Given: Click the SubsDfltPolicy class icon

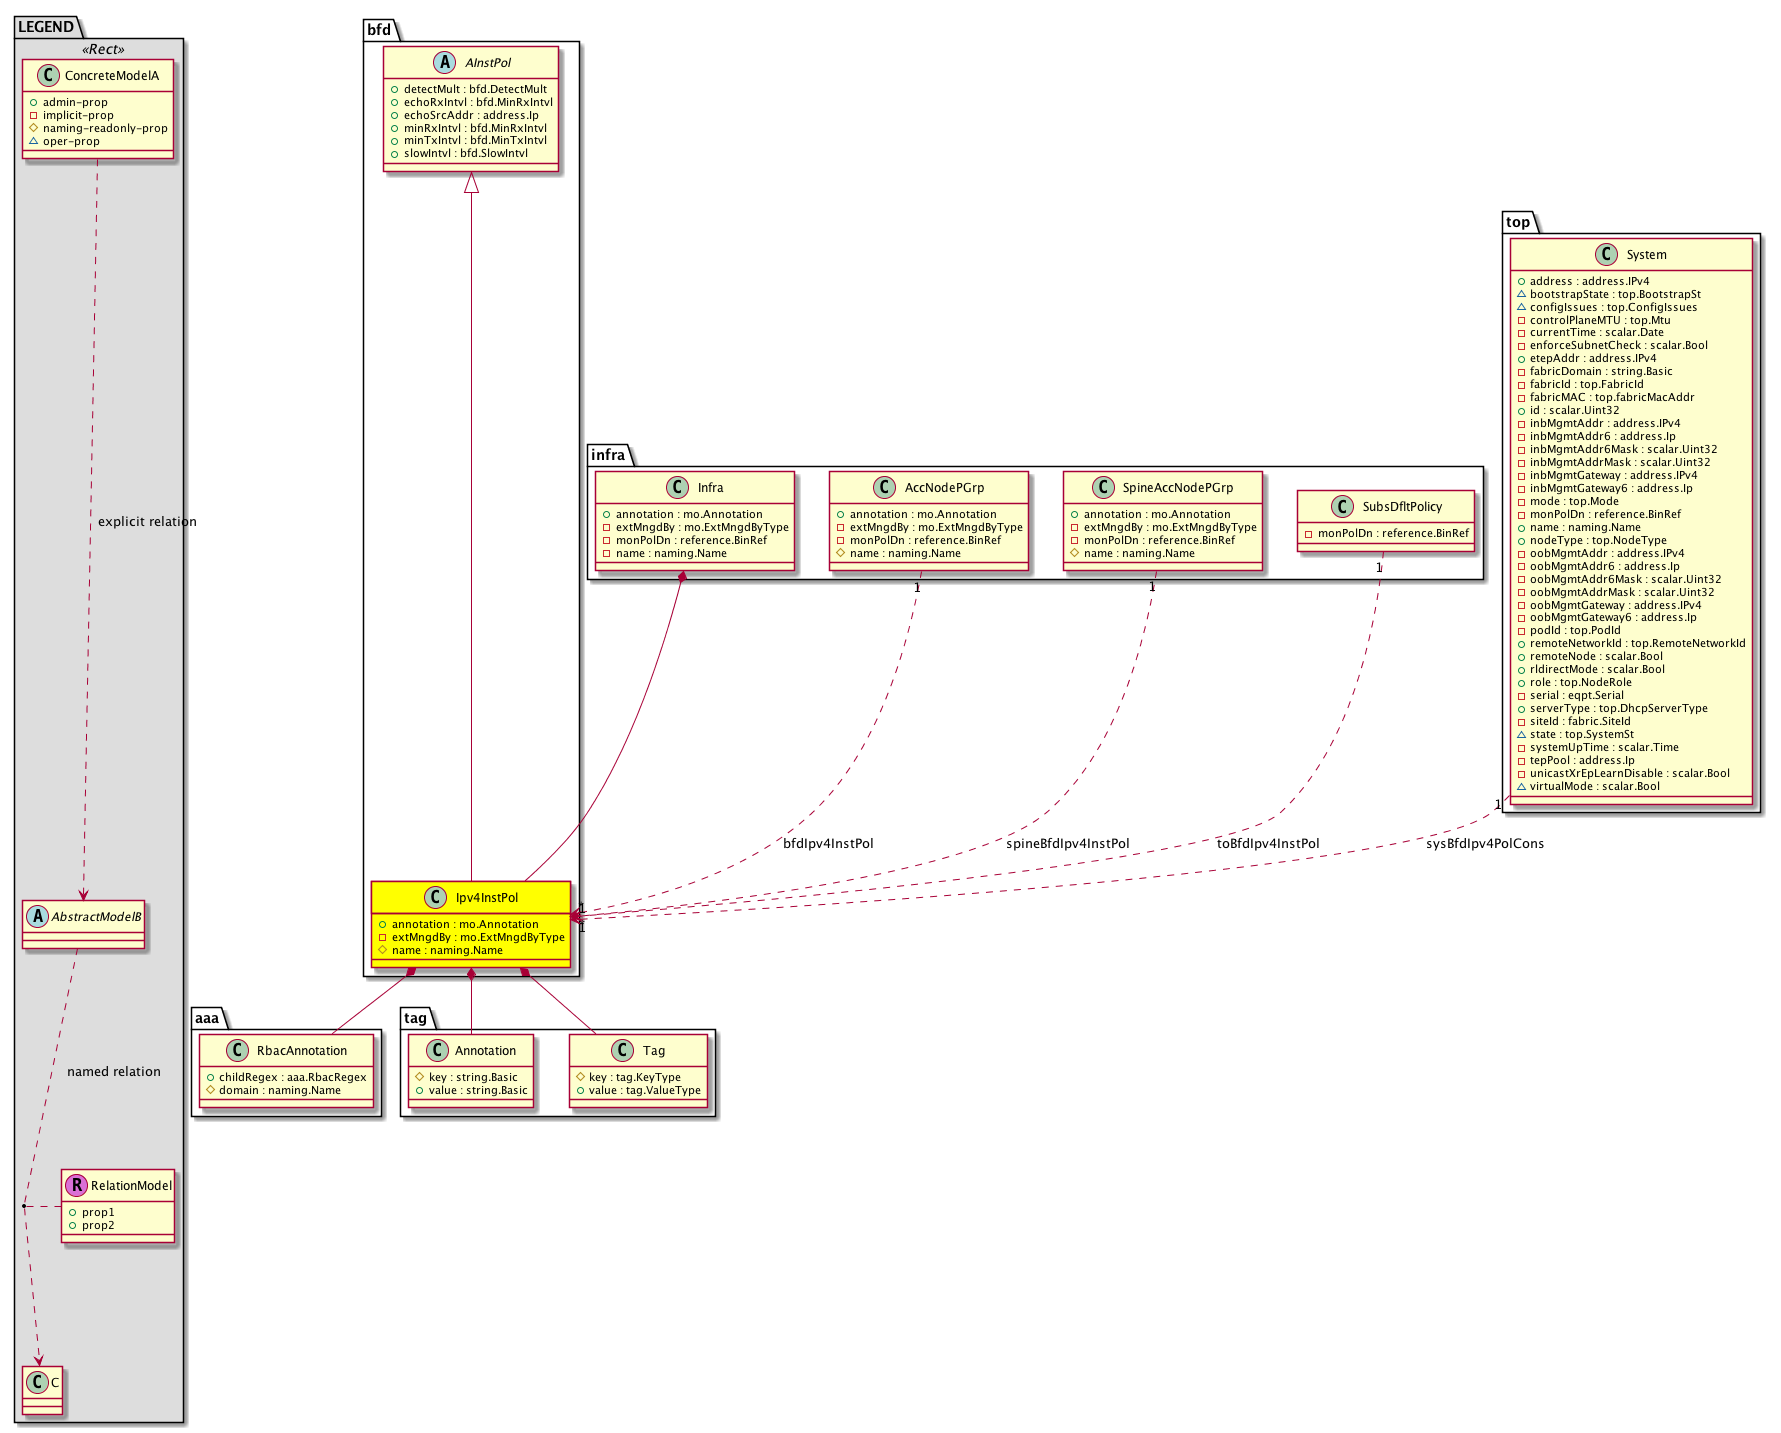Looking at the screenshot, I should point(1342,506).
